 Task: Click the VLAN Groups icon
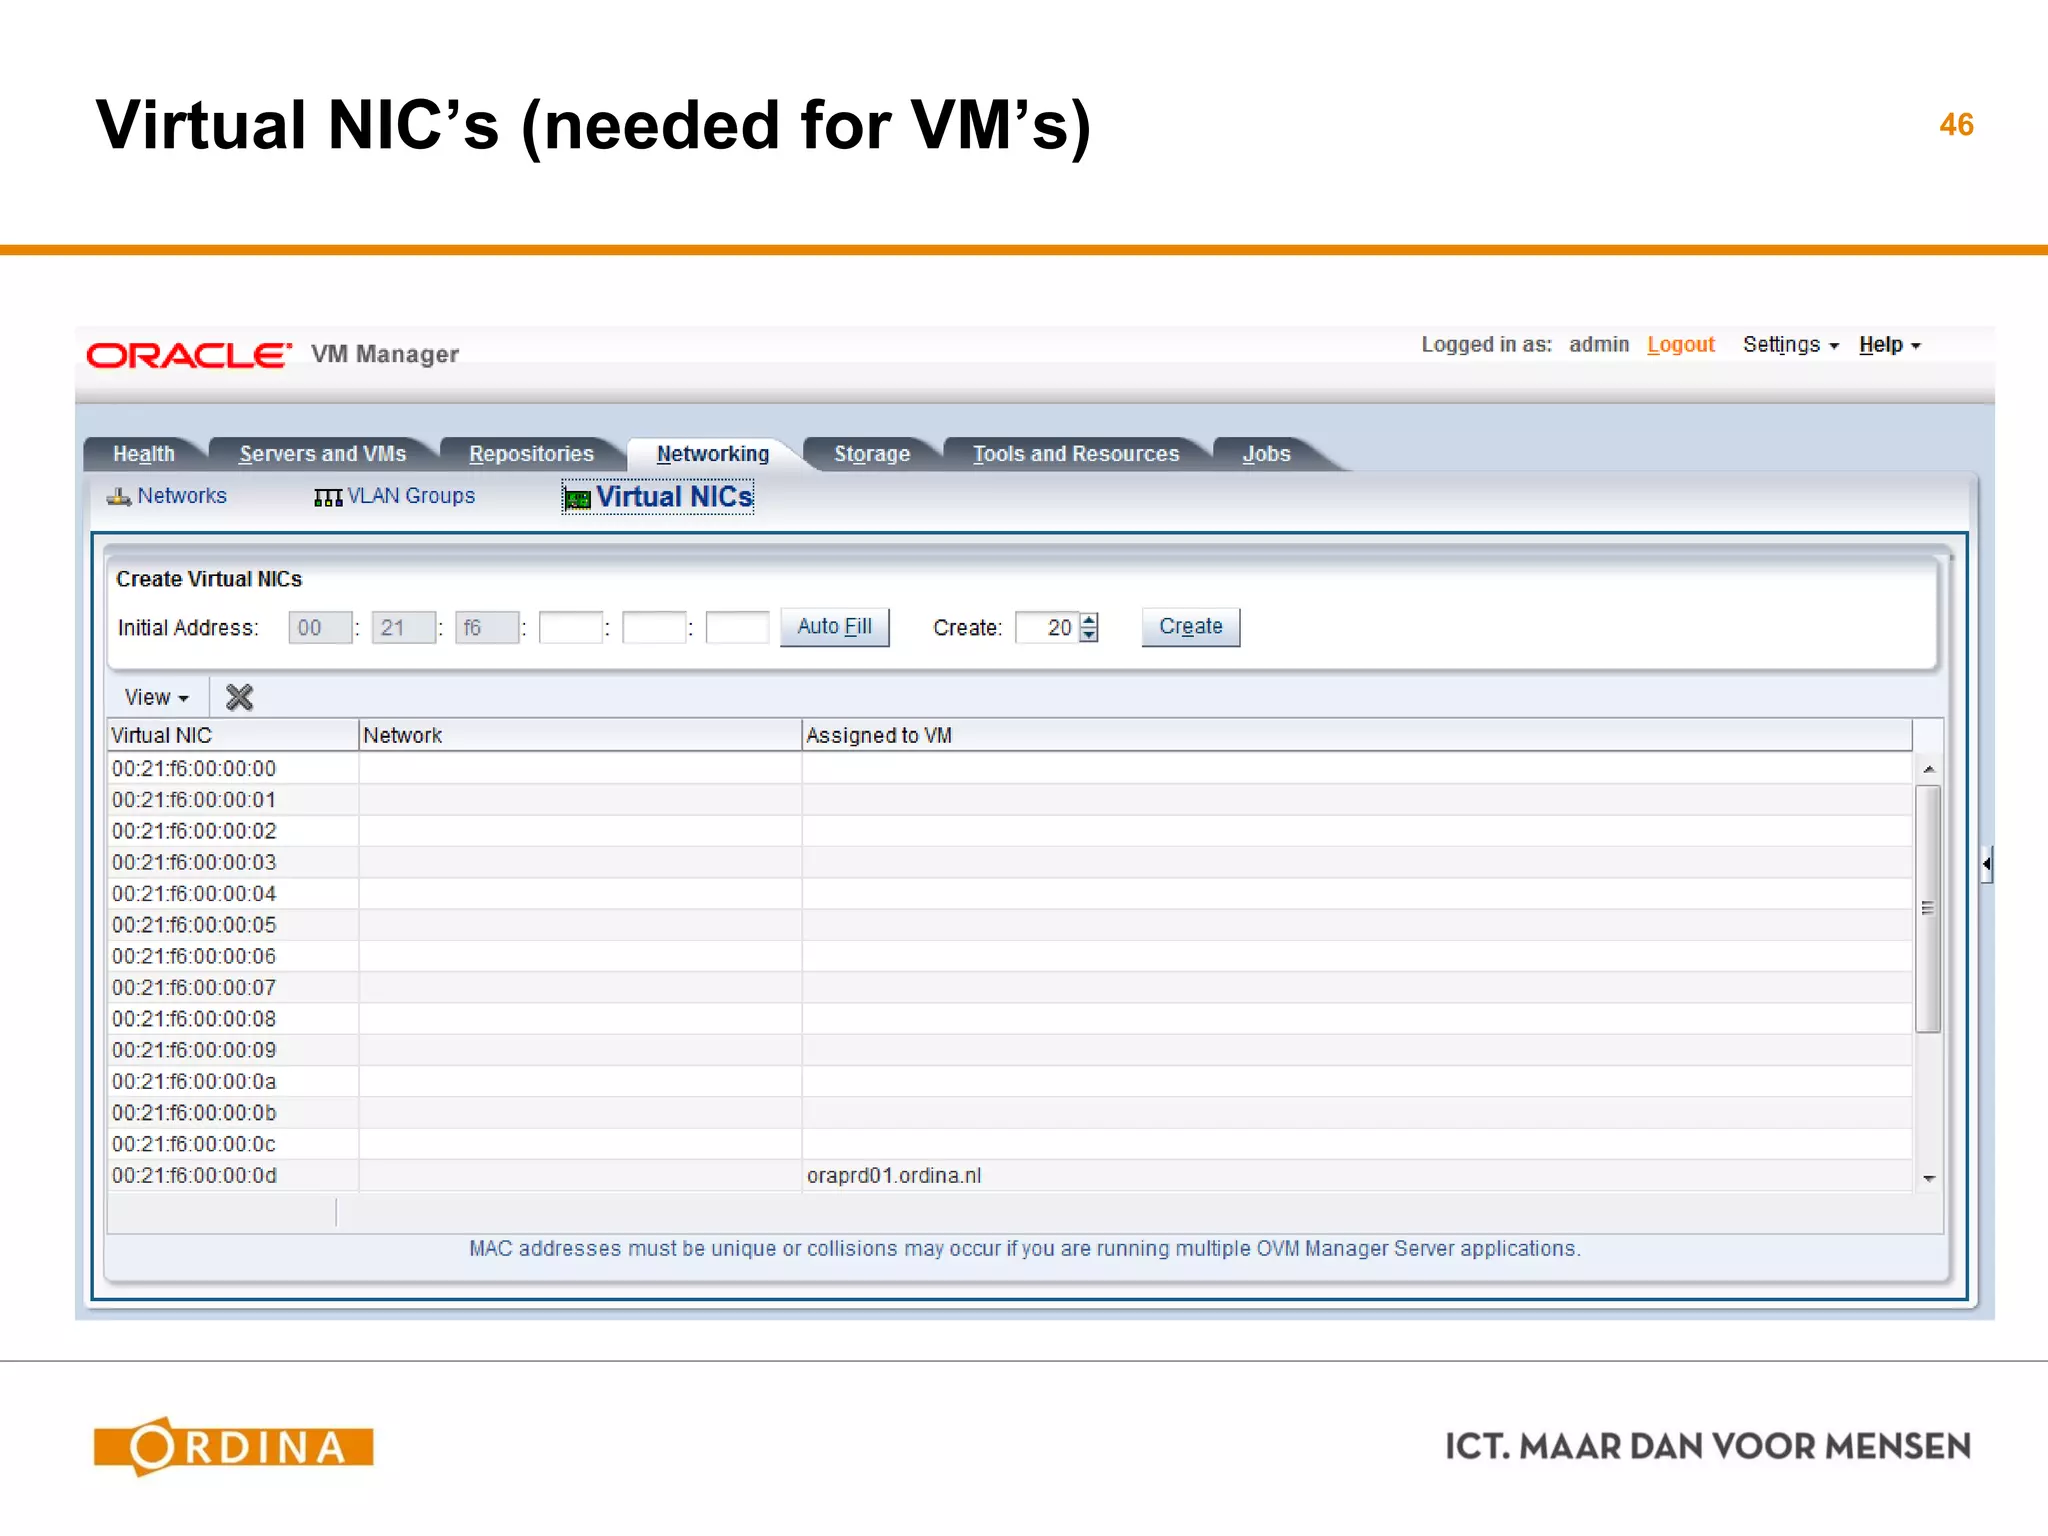(328, 497)
